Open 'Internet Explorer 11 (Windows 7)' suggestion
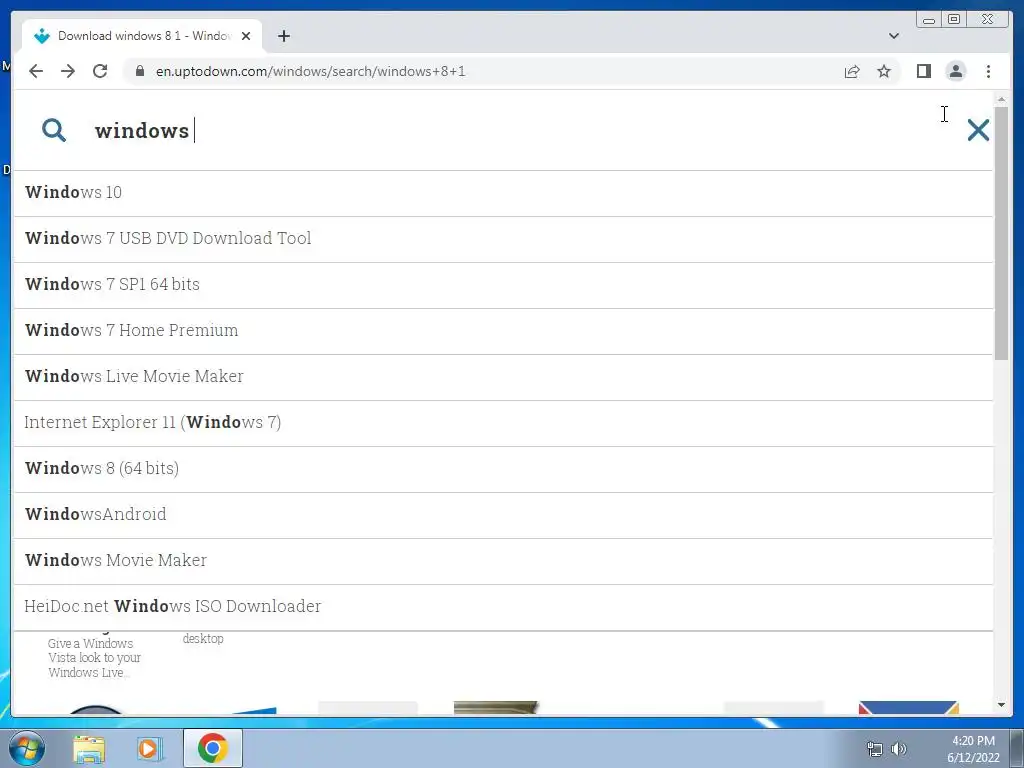1024x768 pixels. pyautogui.click(x=503, y=423)
